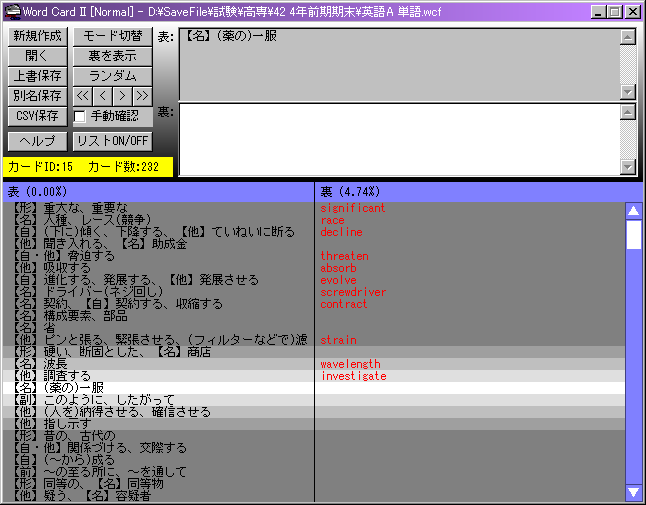
Task: Toggle the list with リストON/OFF
Action: [x=112, y=141]
